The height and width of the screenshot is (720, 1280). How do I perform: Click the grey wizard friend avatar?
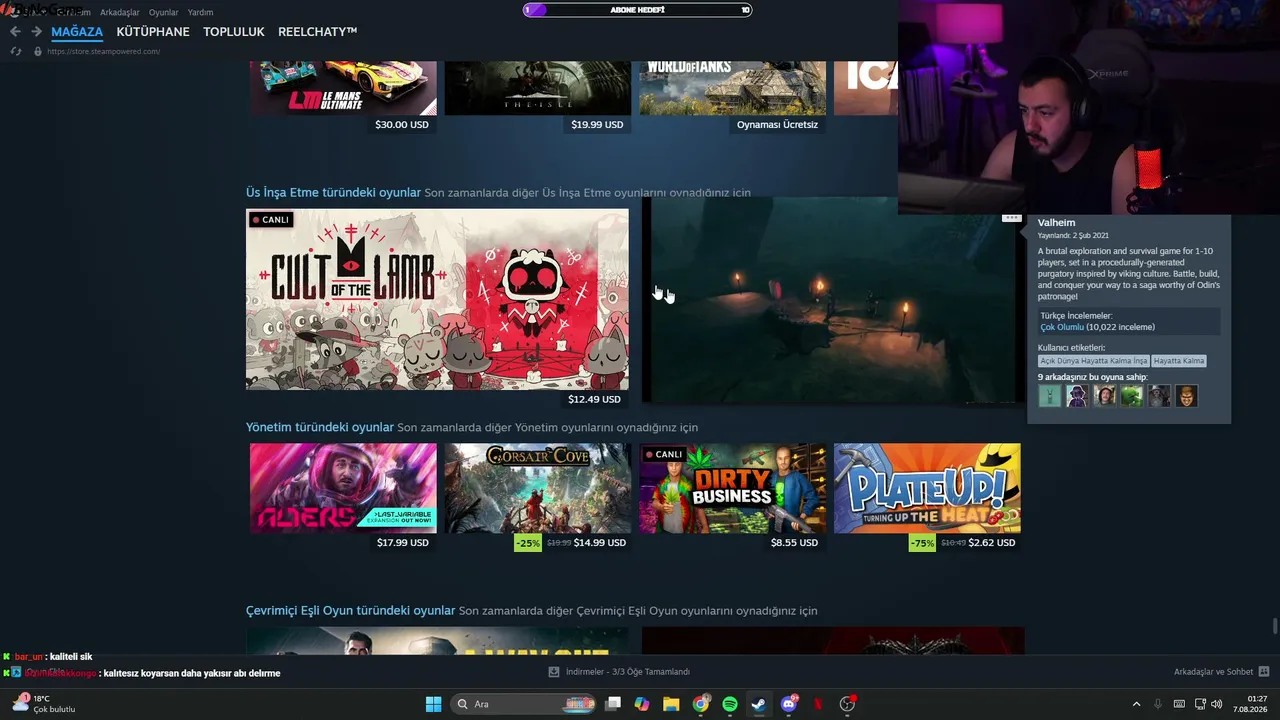tap(1159, 396)
